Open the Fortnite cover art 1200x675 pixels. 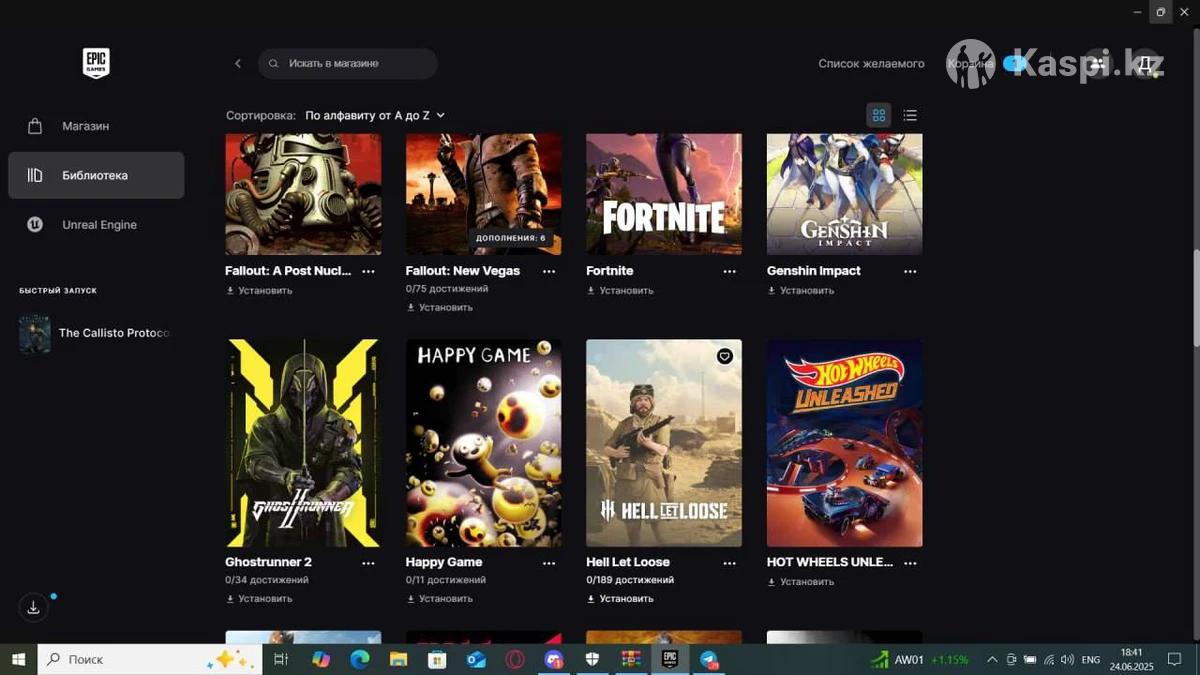pos(664,194)
